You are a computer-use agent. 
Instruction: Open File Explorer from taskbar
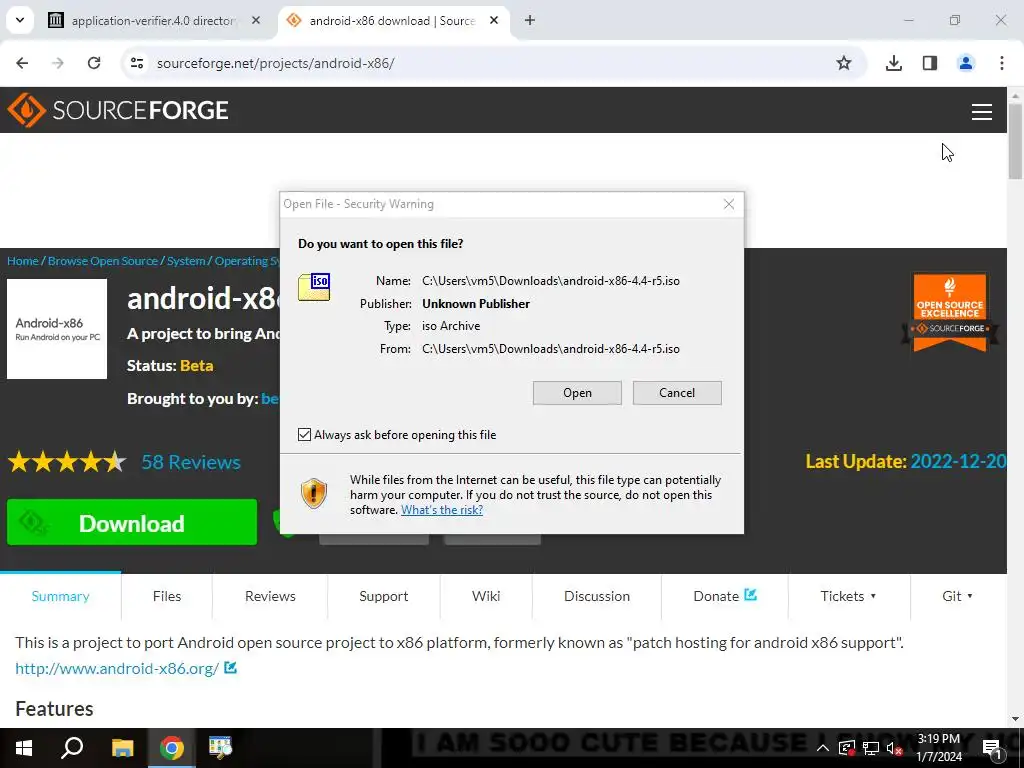point(122,748)
